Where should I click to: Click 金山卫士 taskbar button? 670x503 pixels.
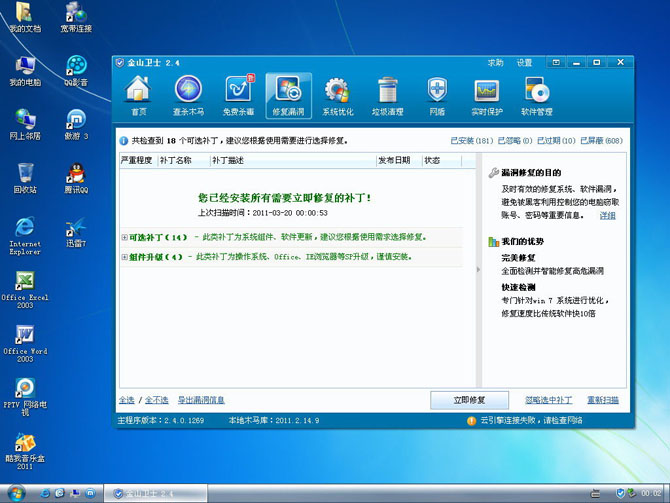tap(156, 494)
